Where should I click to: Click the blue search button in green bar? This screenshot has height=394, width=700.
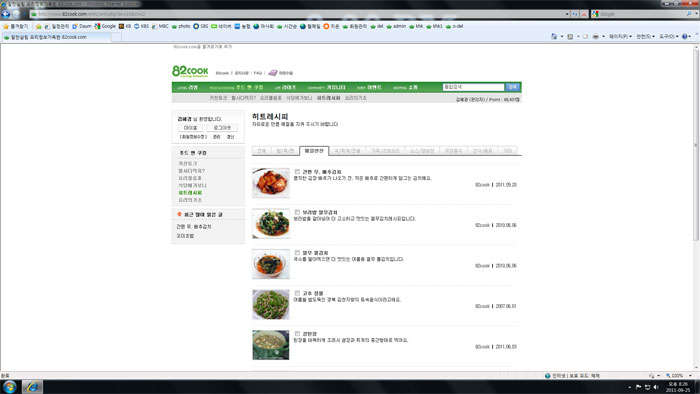512,87
